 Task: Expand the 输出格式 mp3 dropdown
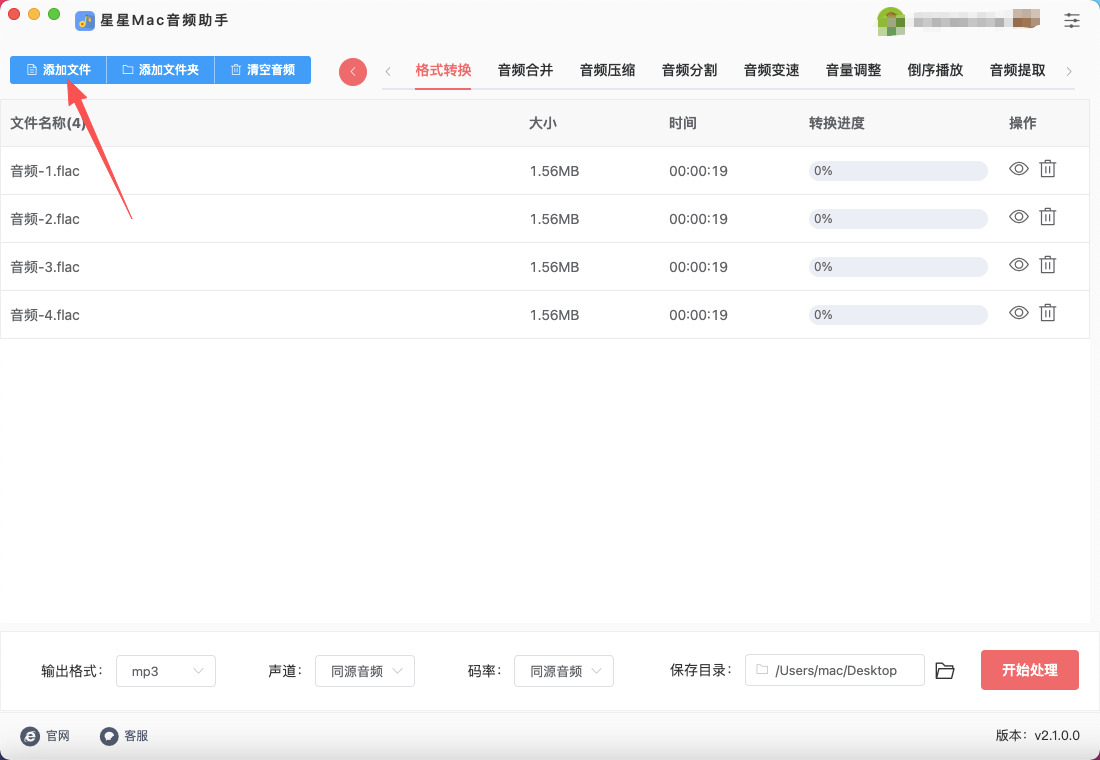coord(166,671)
